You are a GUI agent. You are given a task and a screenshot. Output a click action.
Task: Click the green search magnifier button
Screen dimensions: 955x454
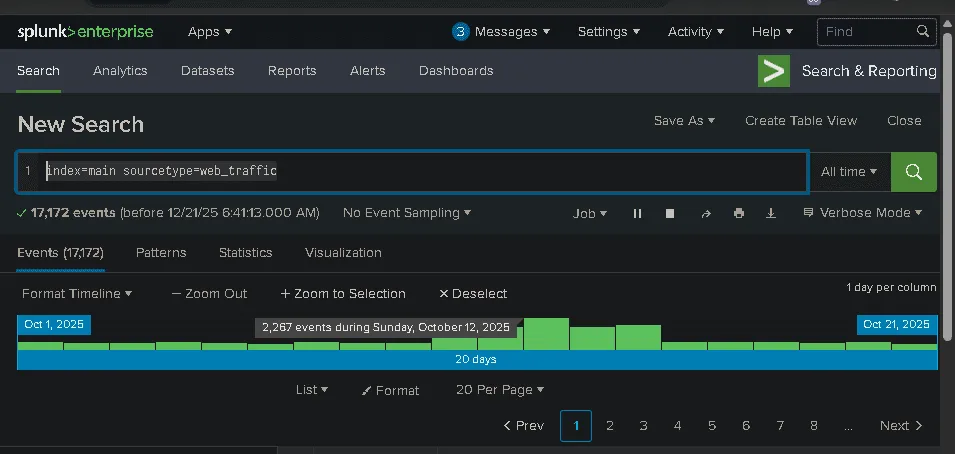coord(913,172)
